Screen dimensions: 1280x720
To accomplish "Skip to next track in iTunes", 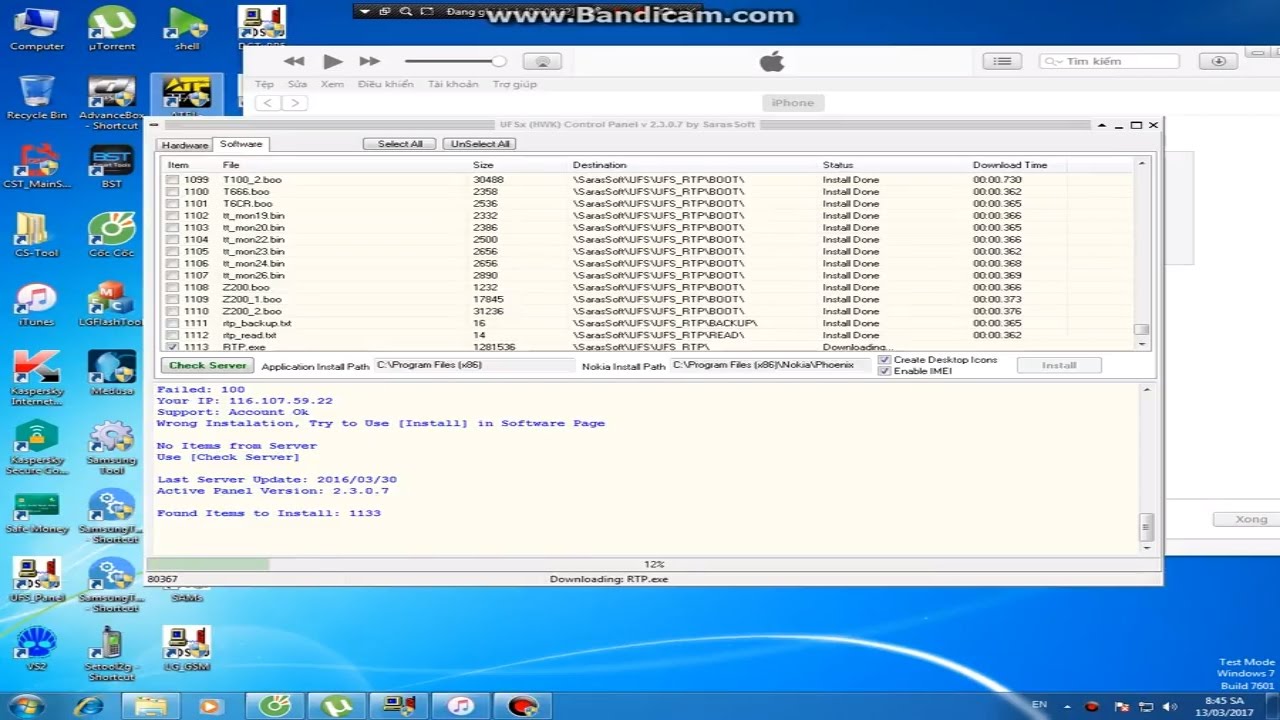I will coord(369,61).
